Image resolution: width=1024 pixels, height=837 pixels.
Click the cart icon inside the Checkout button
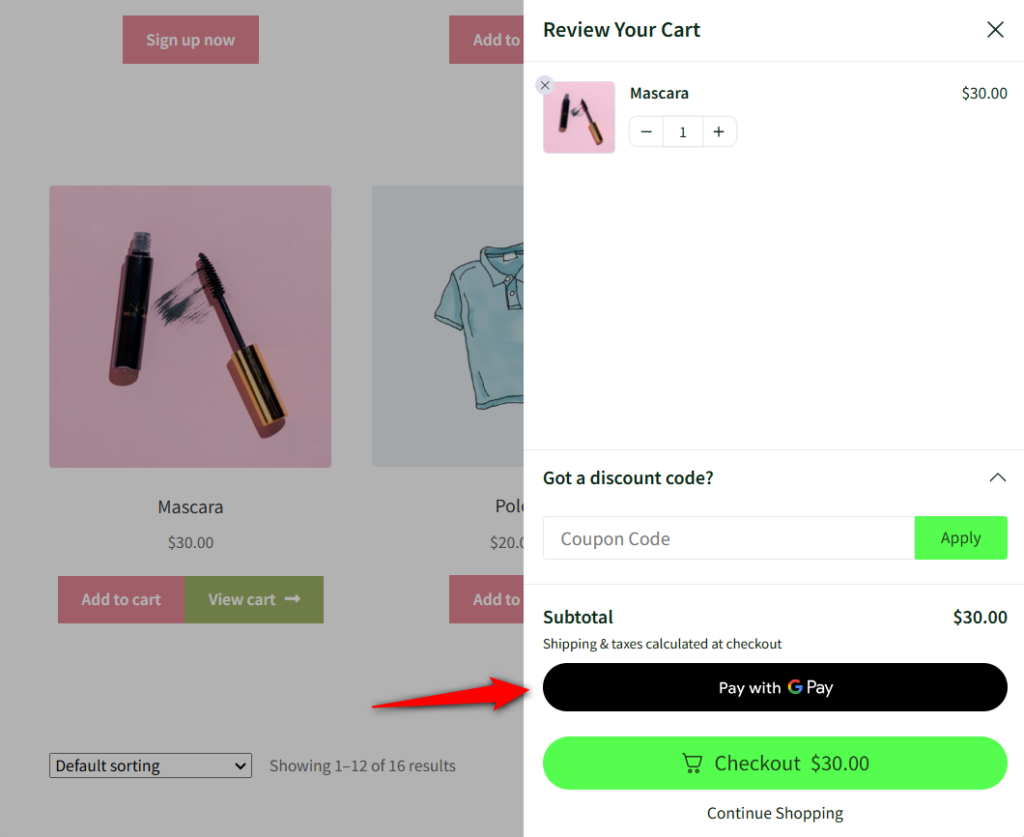pyautogui.click(x=692, y=763)
